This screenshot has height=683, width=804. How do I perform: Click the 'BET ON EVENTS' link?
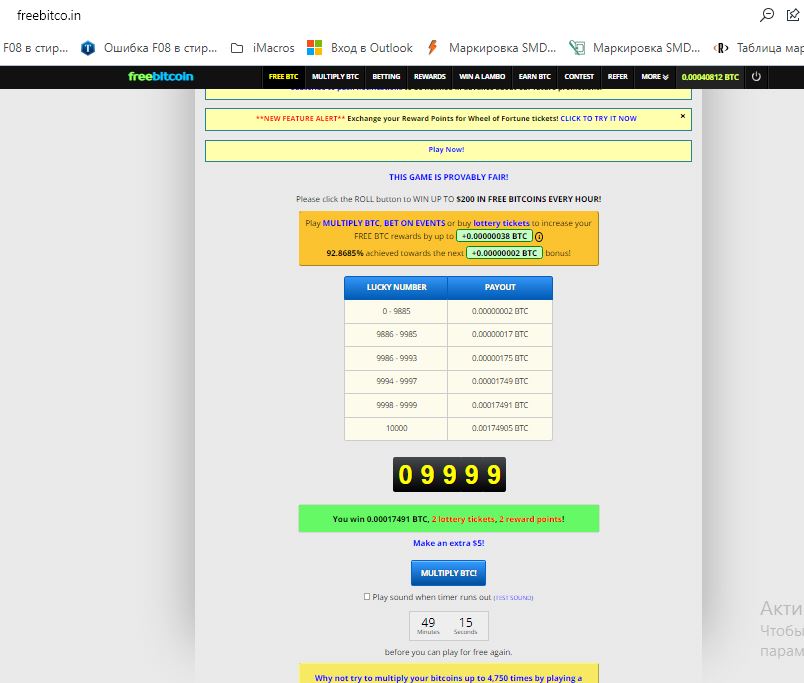414,223
